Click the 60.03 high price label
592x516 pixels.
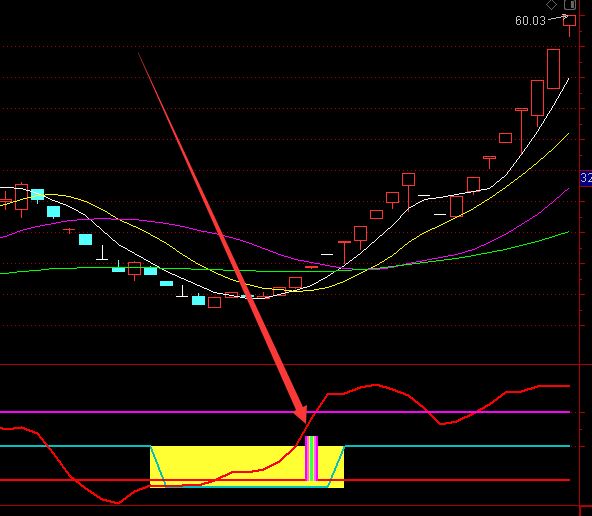tap(530, 20)
